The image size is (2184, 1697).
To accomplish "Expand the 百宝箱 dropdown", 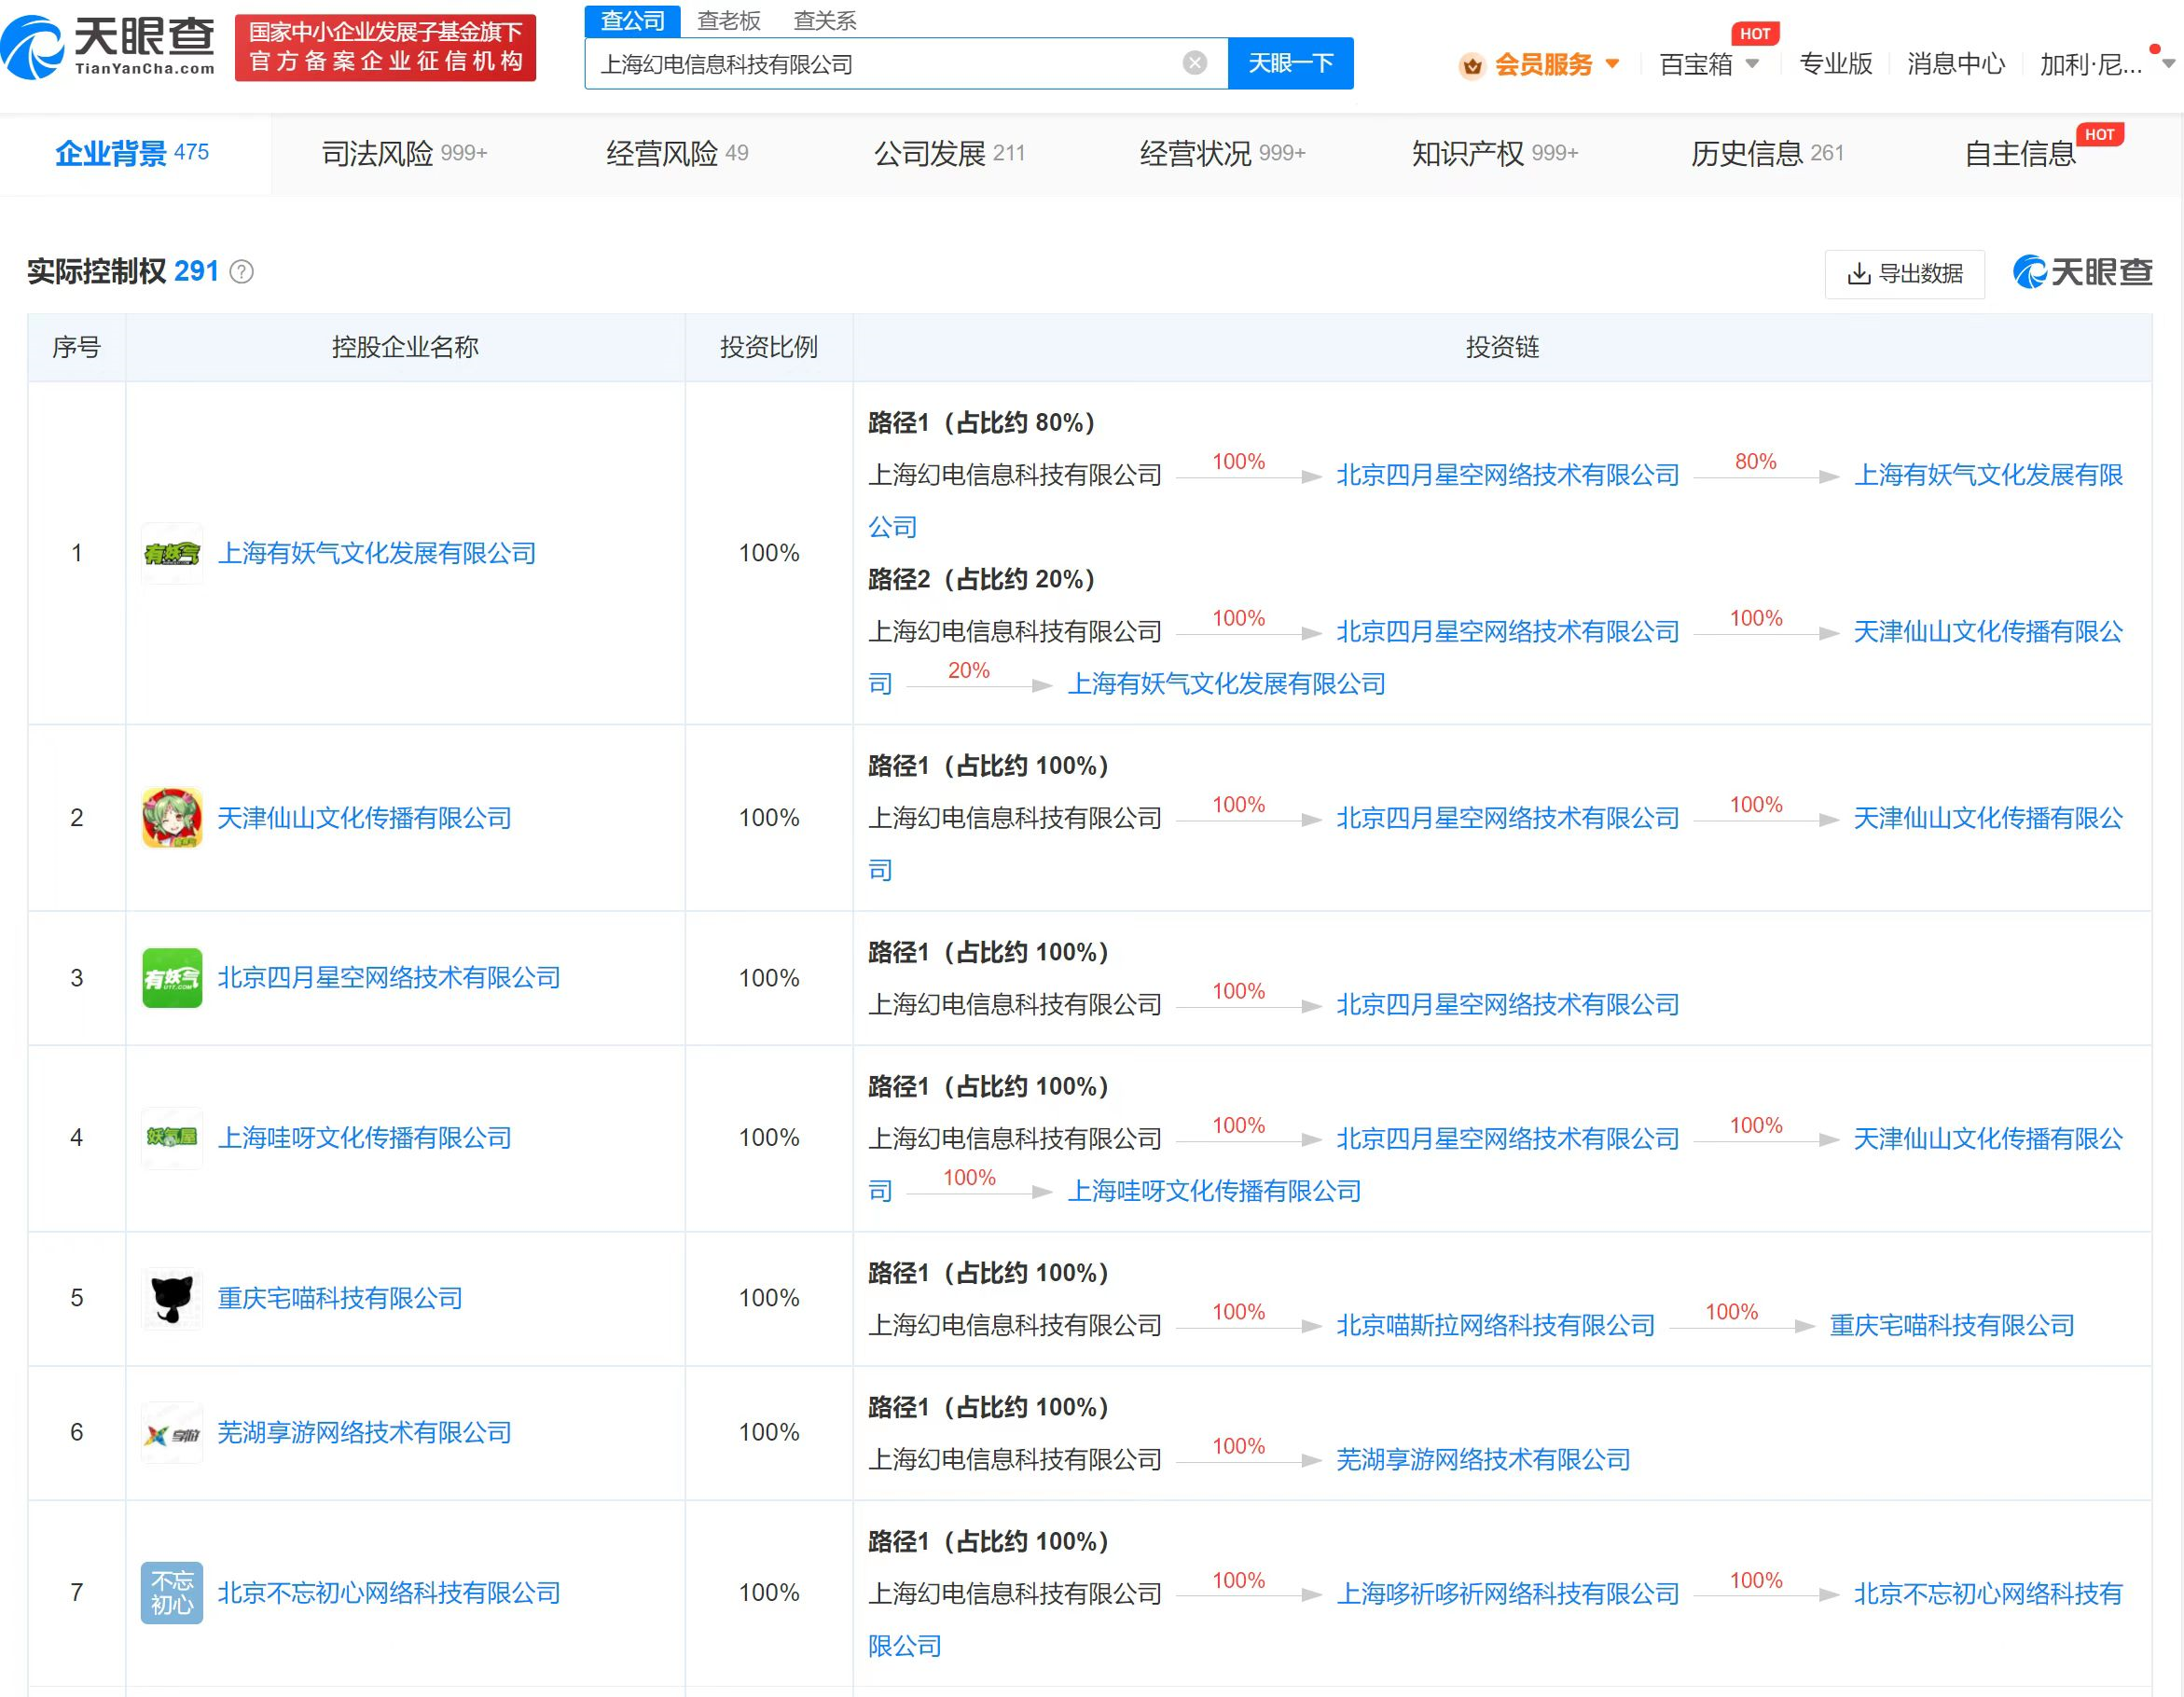I will click(1751, 64).
